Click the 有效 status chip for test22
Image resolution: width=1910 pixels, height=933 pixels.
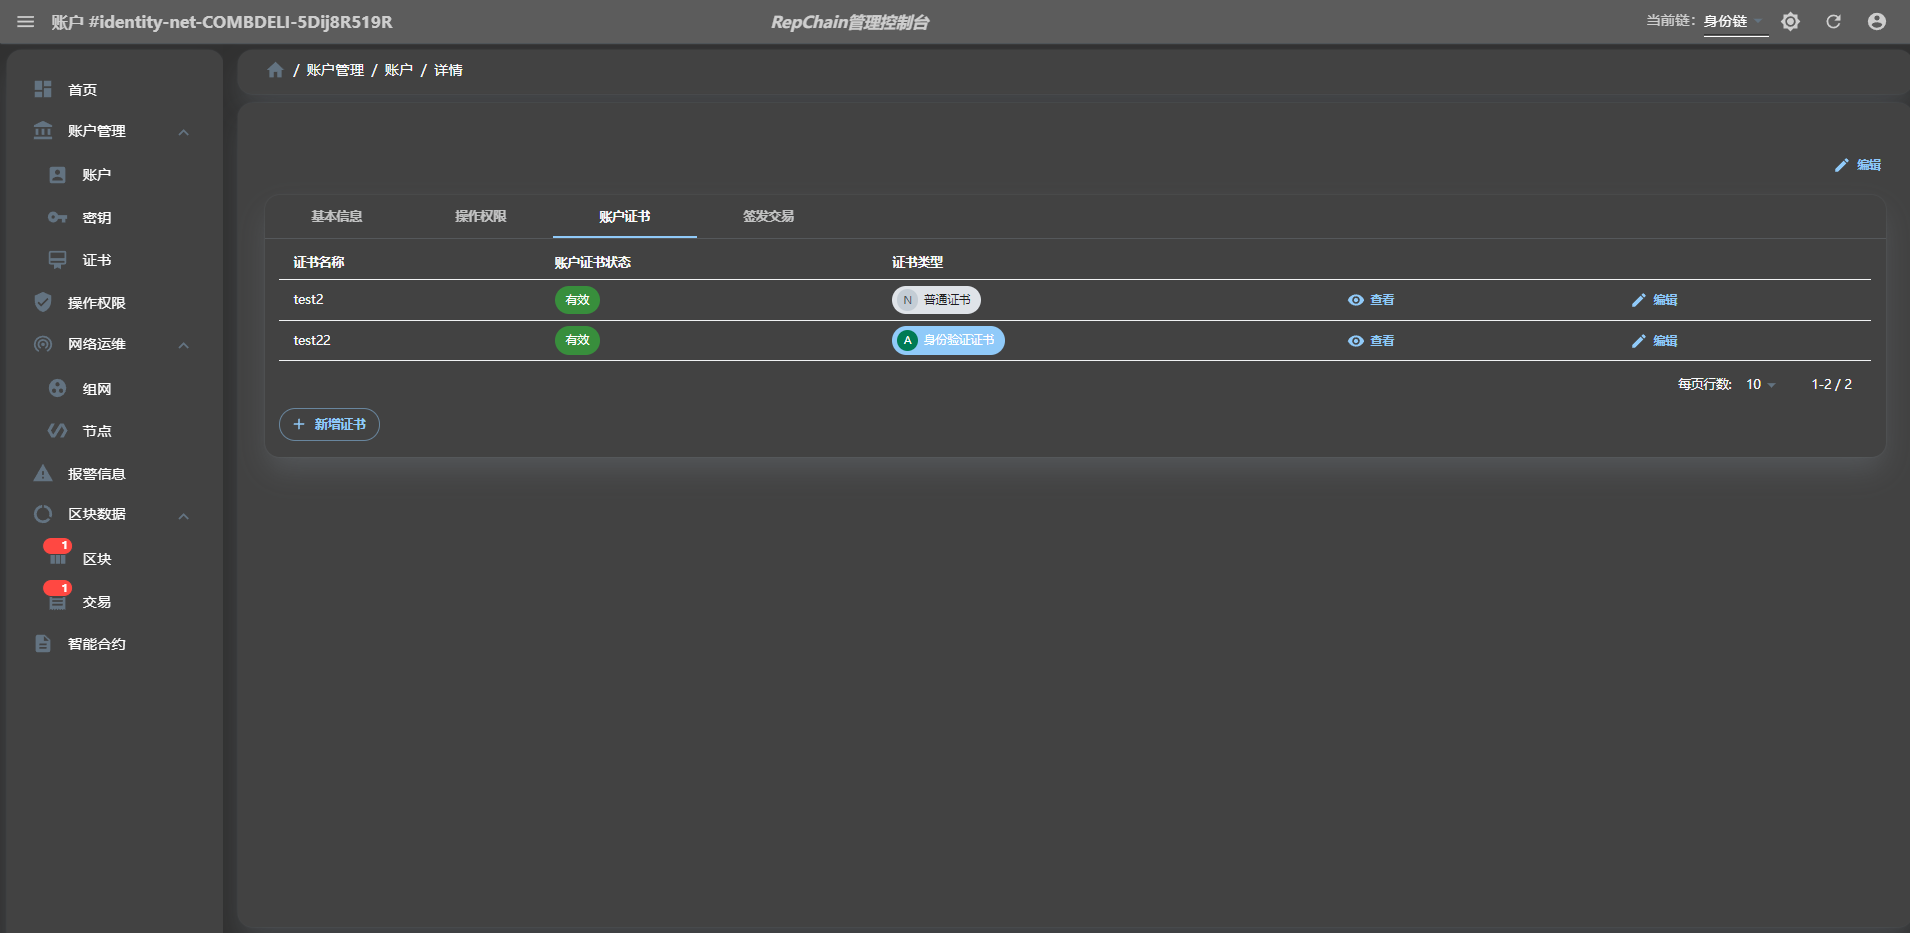[577, 340]
